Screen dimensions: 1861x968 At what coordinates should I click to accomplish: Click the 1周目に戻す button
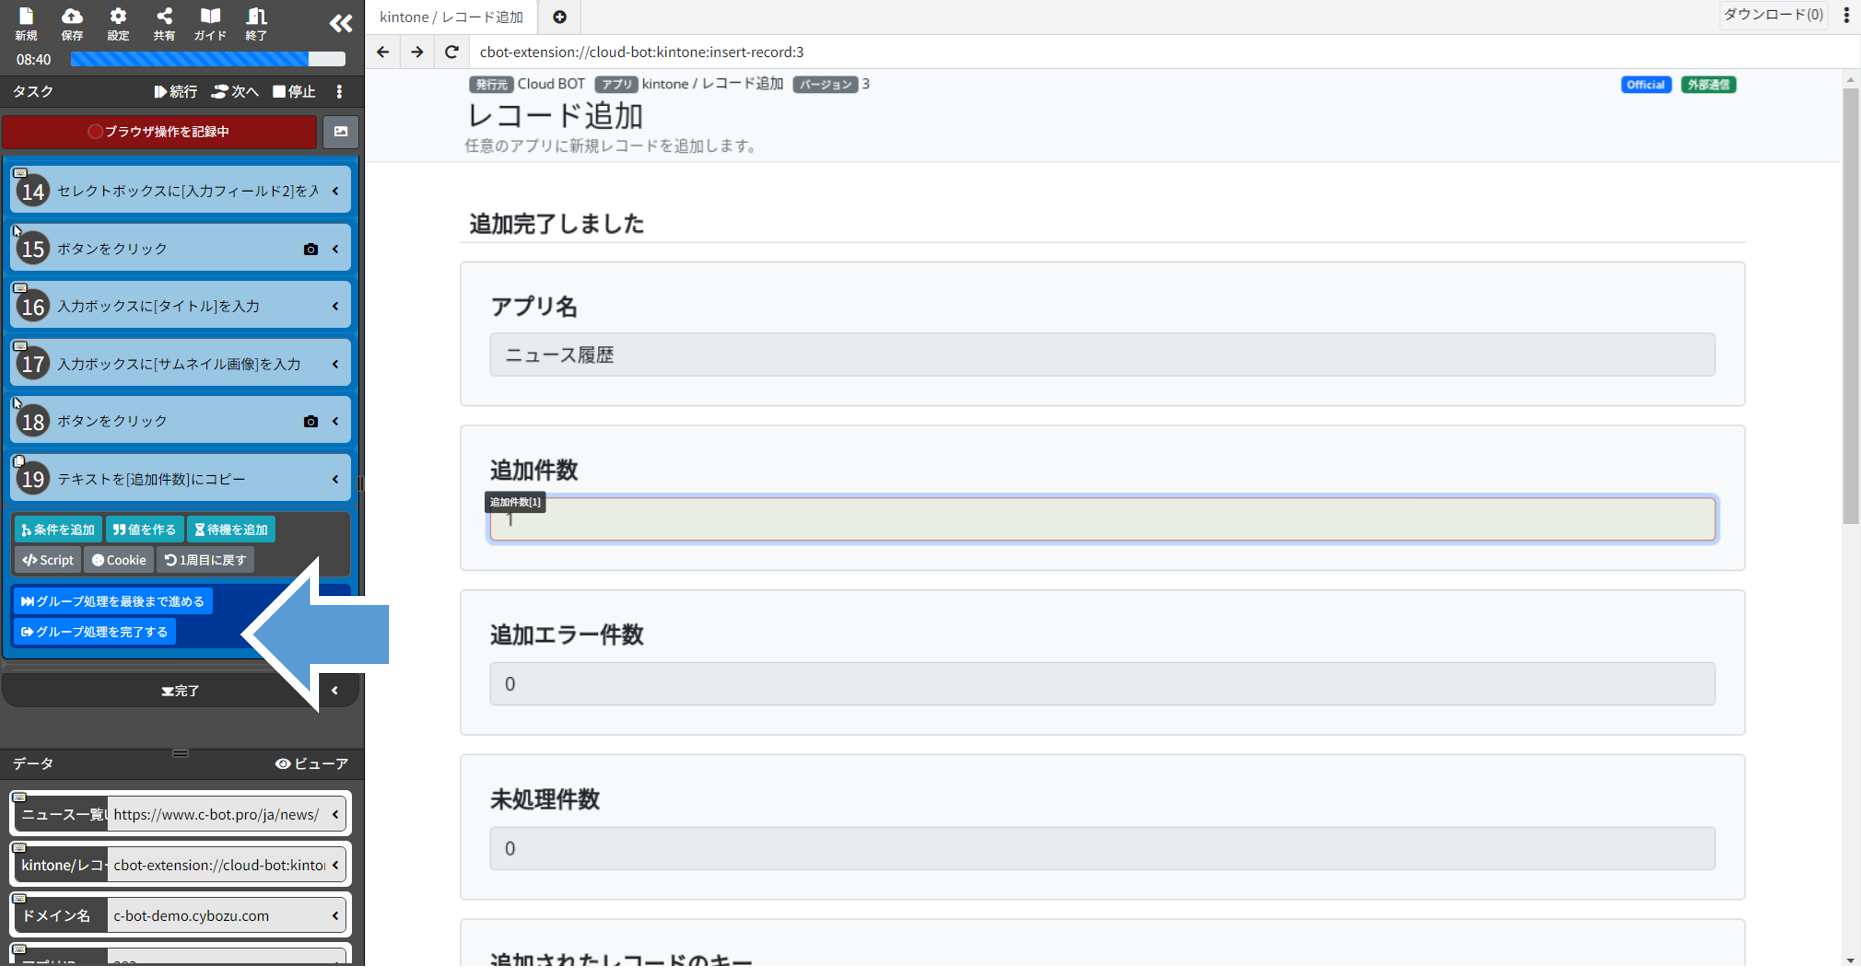point(205,560)
